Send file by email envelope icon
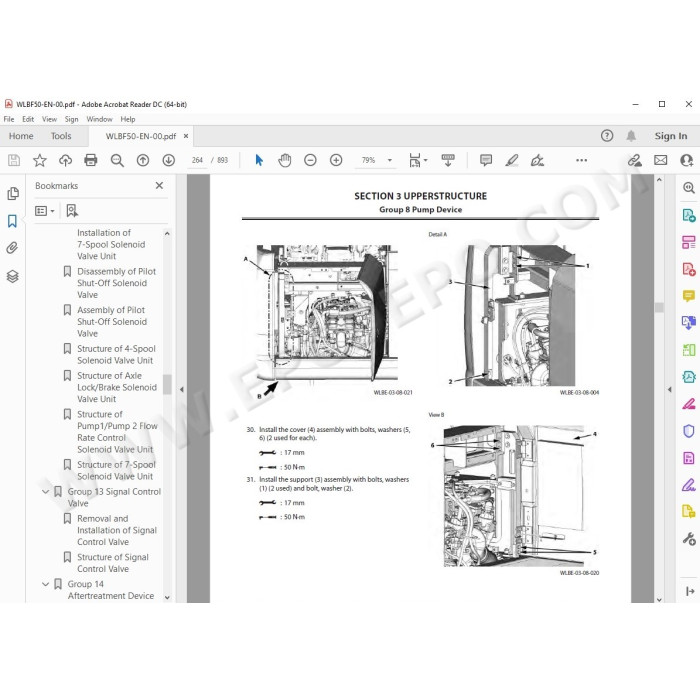Viewport: 700px width, 700px height. 660,160
